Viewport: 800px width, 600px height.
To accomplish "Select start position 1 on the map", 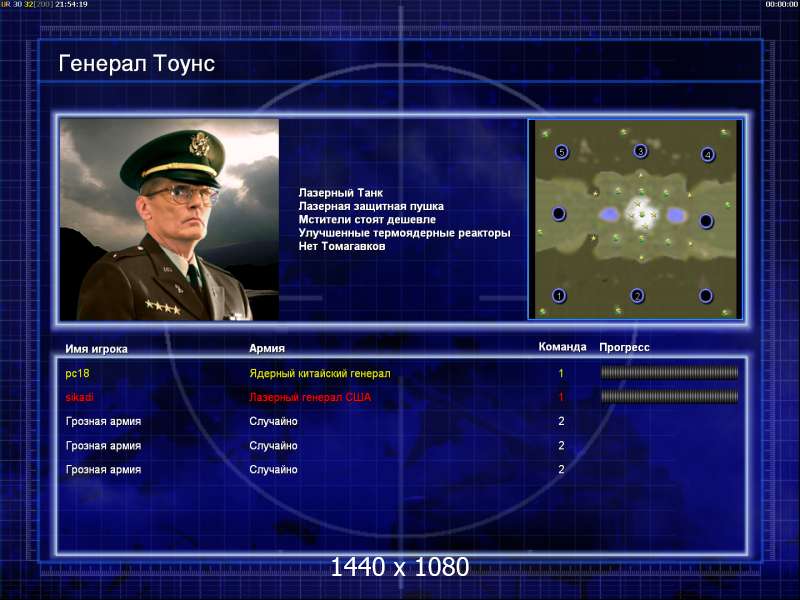I will (559, 295).
